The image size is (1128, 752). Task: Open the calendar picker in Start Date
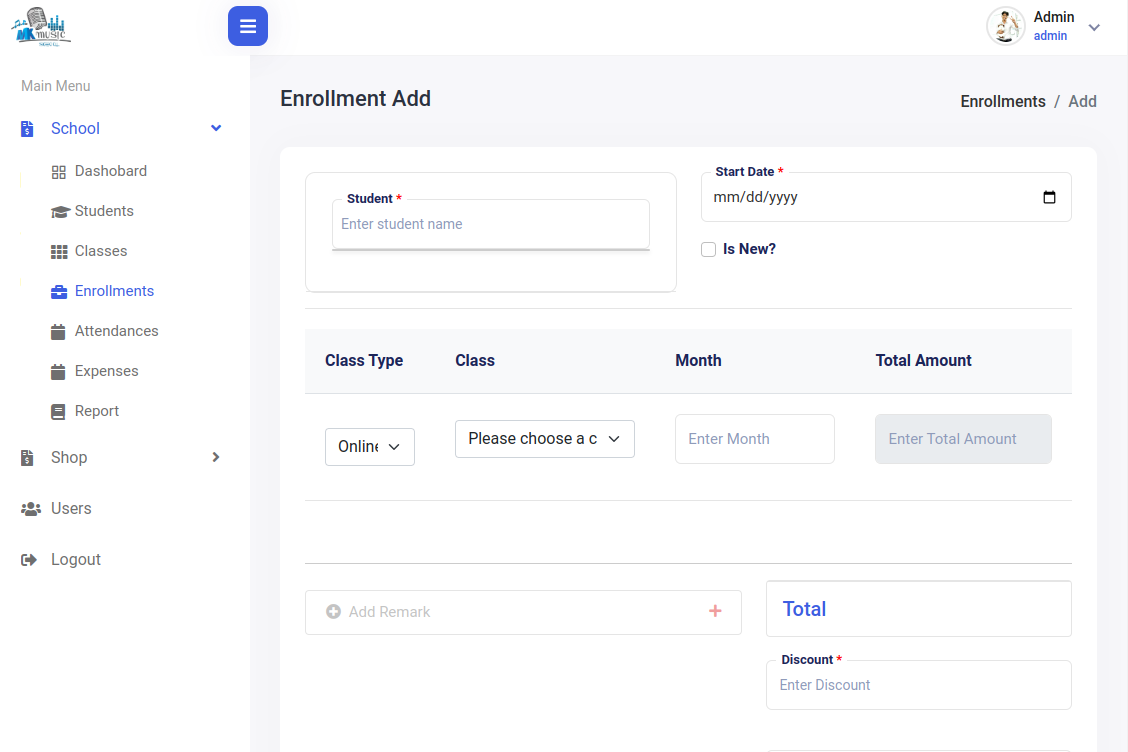point(1049,197)
